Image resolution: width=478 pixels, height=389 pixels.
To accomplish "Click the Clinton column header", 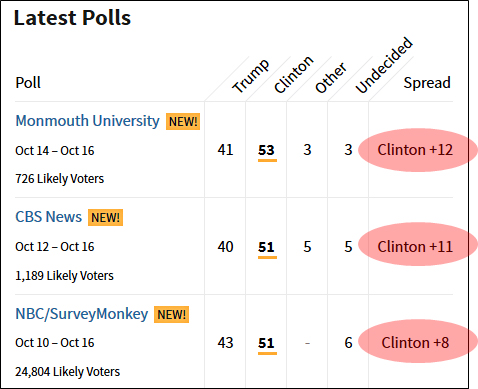I will (294, 74).
